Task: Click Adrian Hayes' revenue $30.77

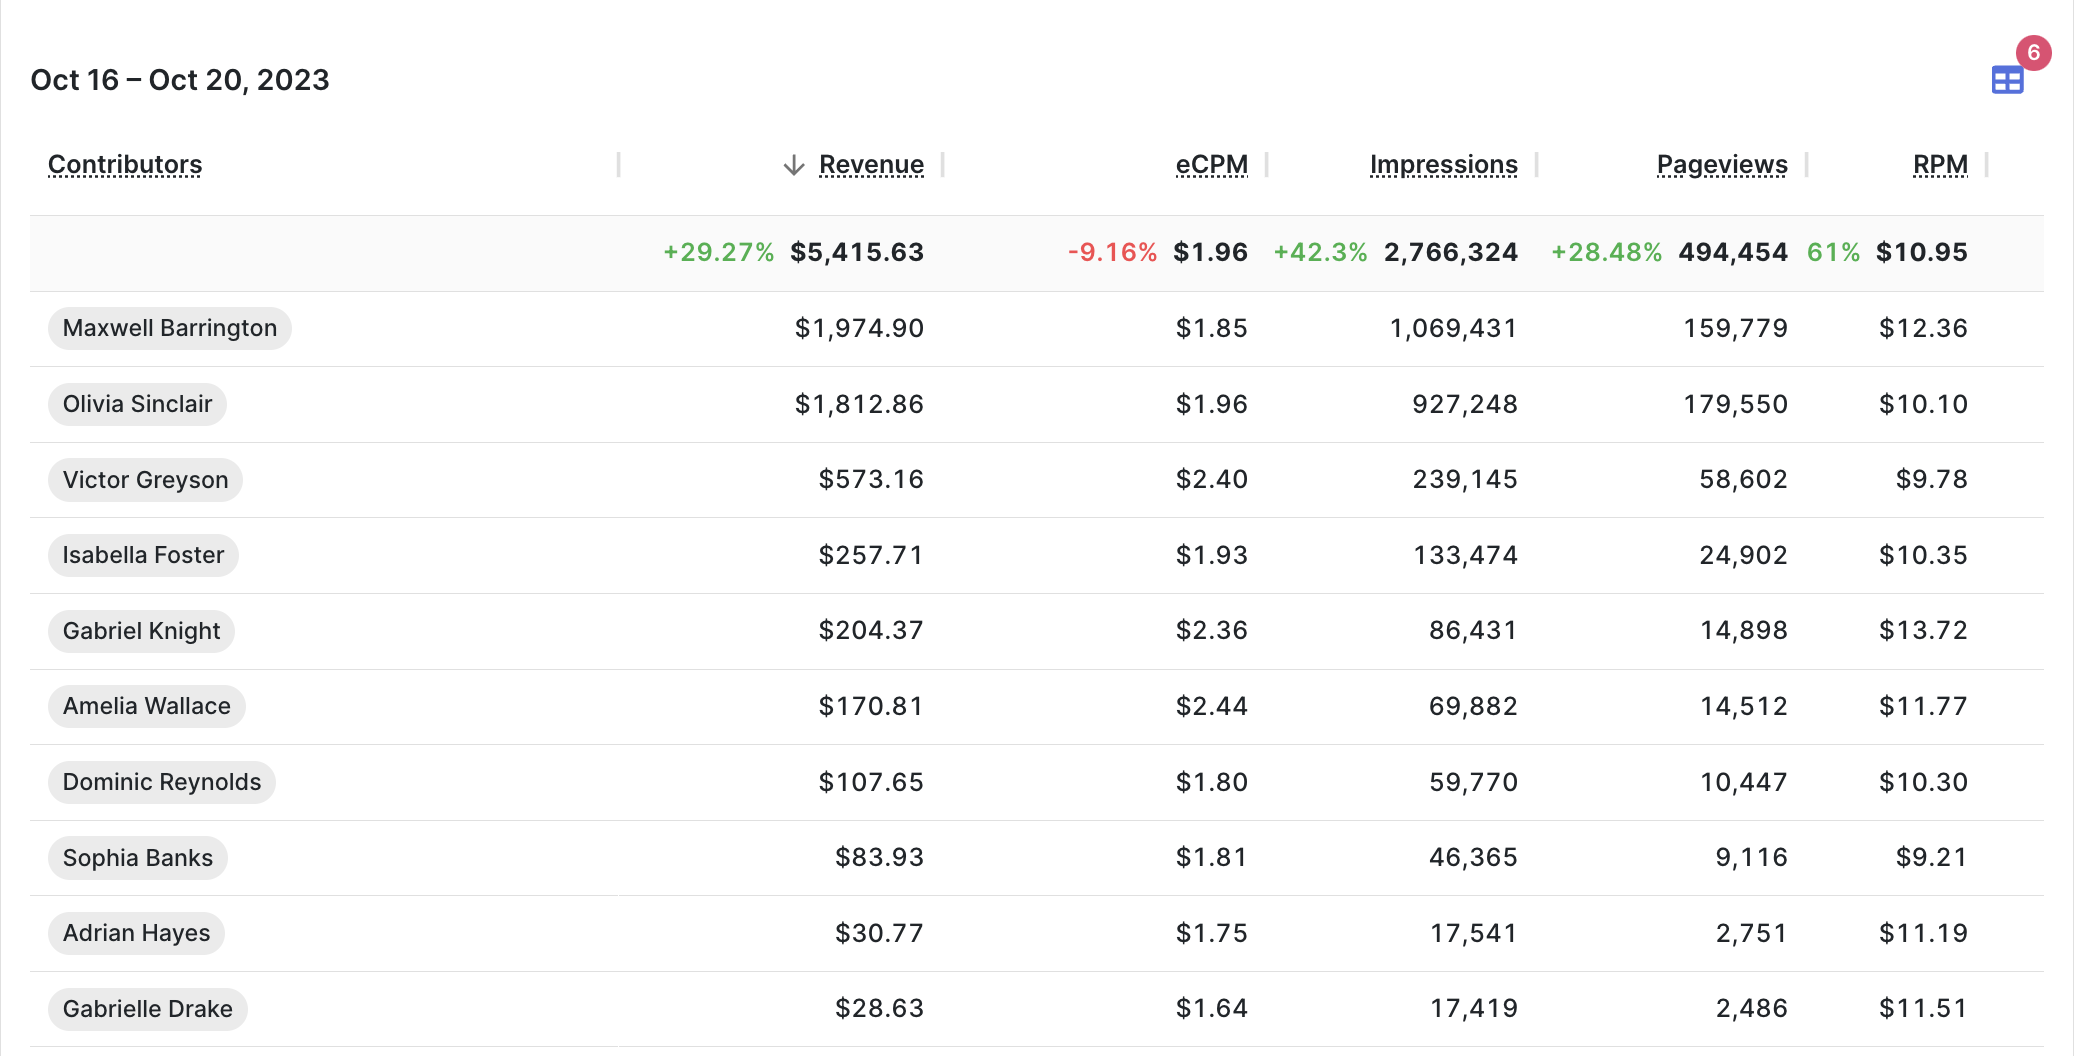Action: click(x=879, y=933)
